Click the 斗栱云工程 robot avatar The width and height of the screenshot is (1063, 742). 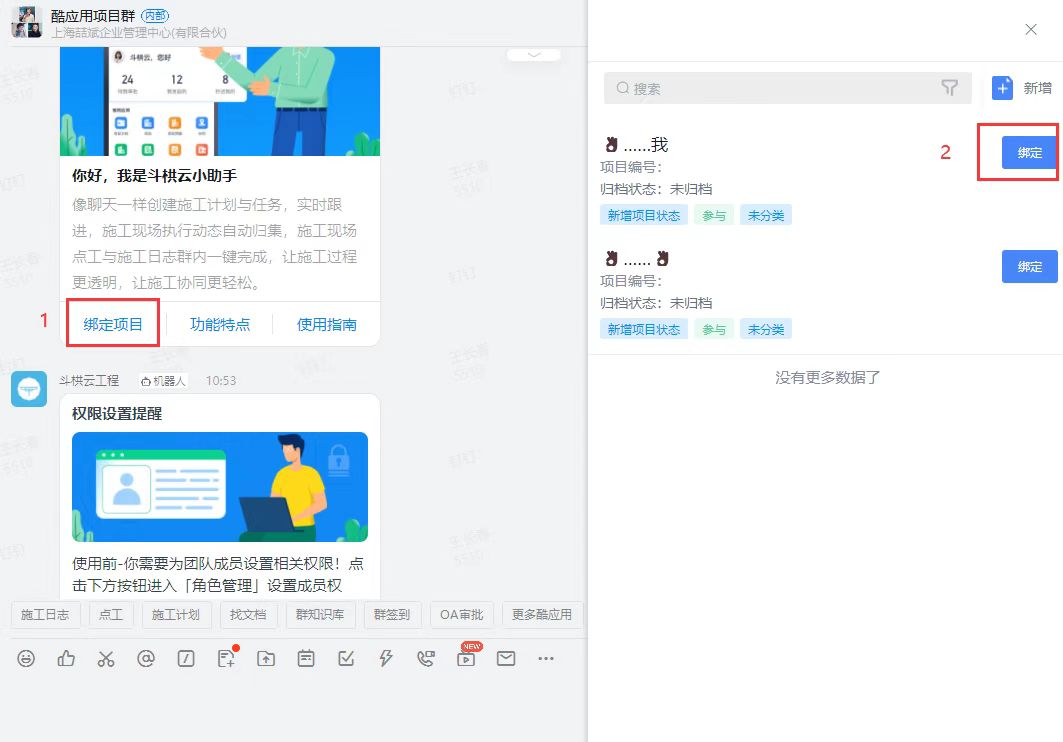coord(29,389)
